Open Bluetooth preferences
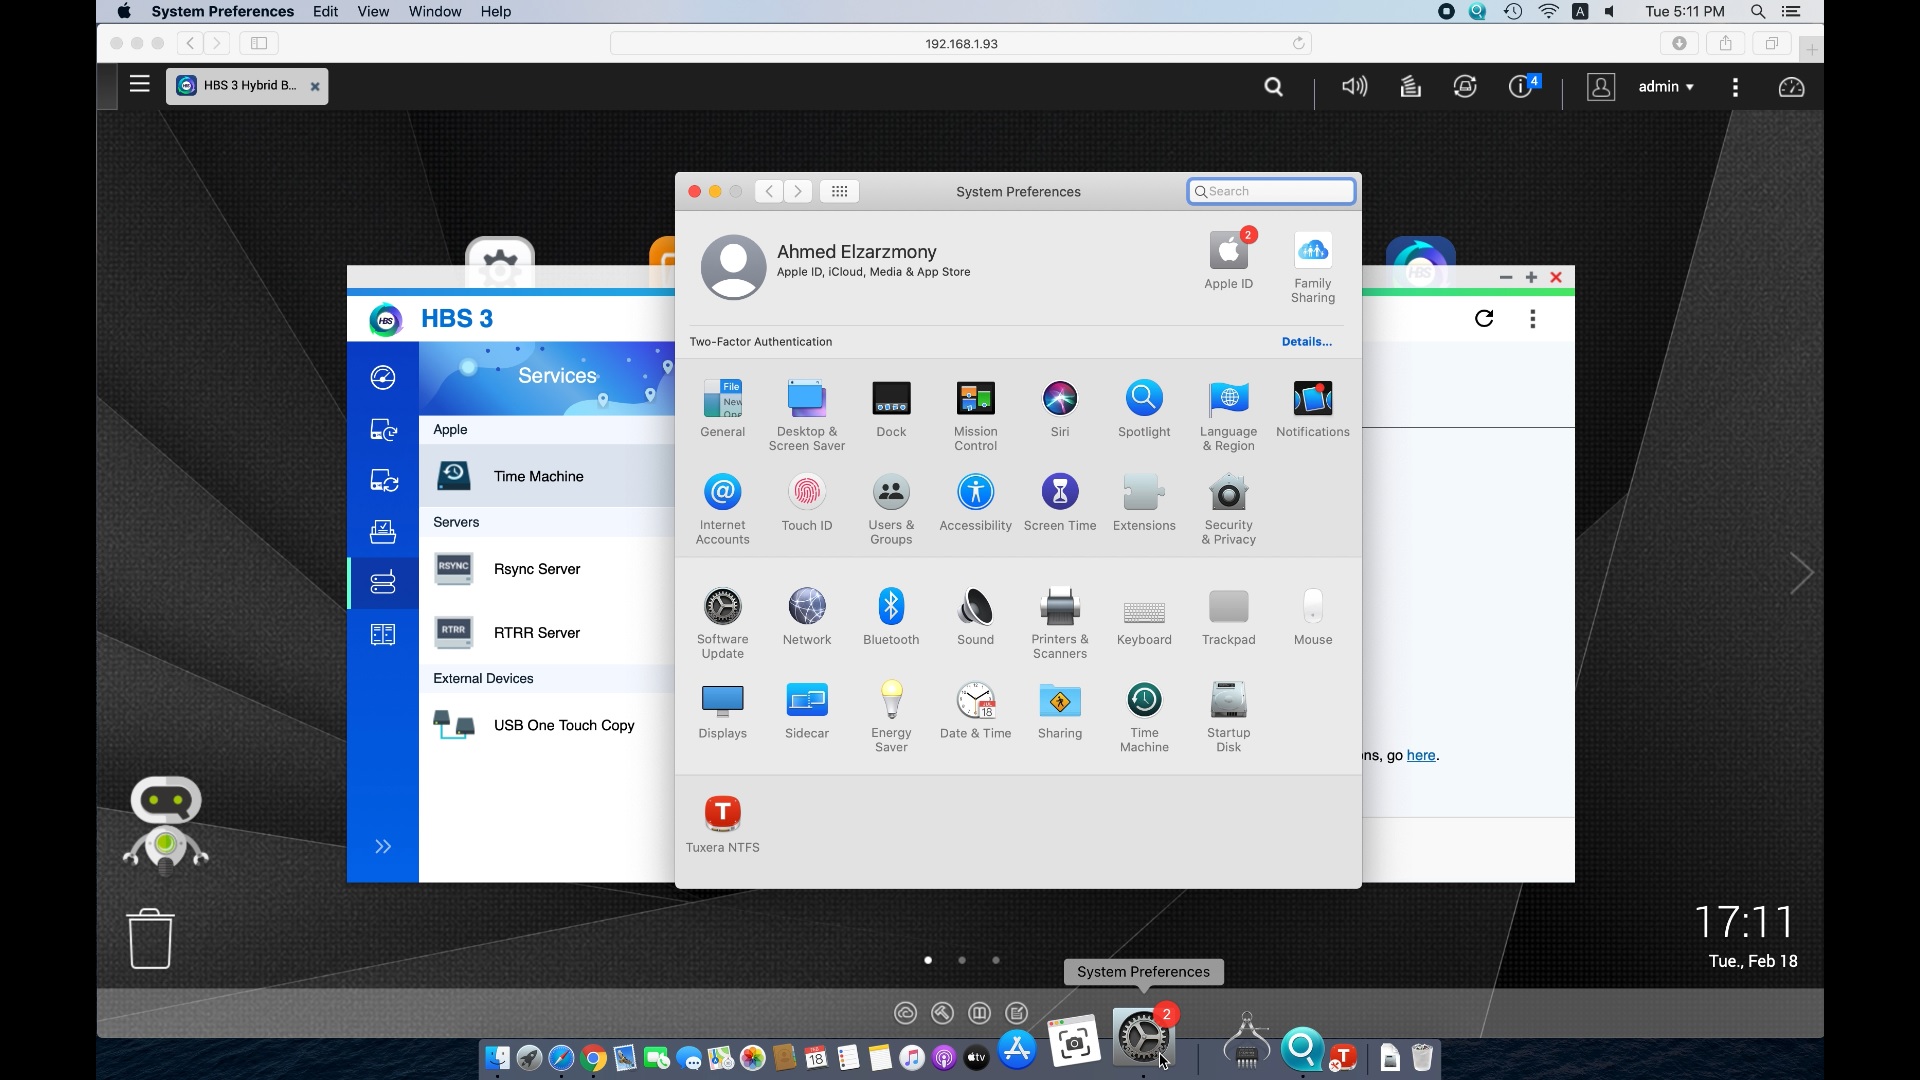 click(891, 617)
